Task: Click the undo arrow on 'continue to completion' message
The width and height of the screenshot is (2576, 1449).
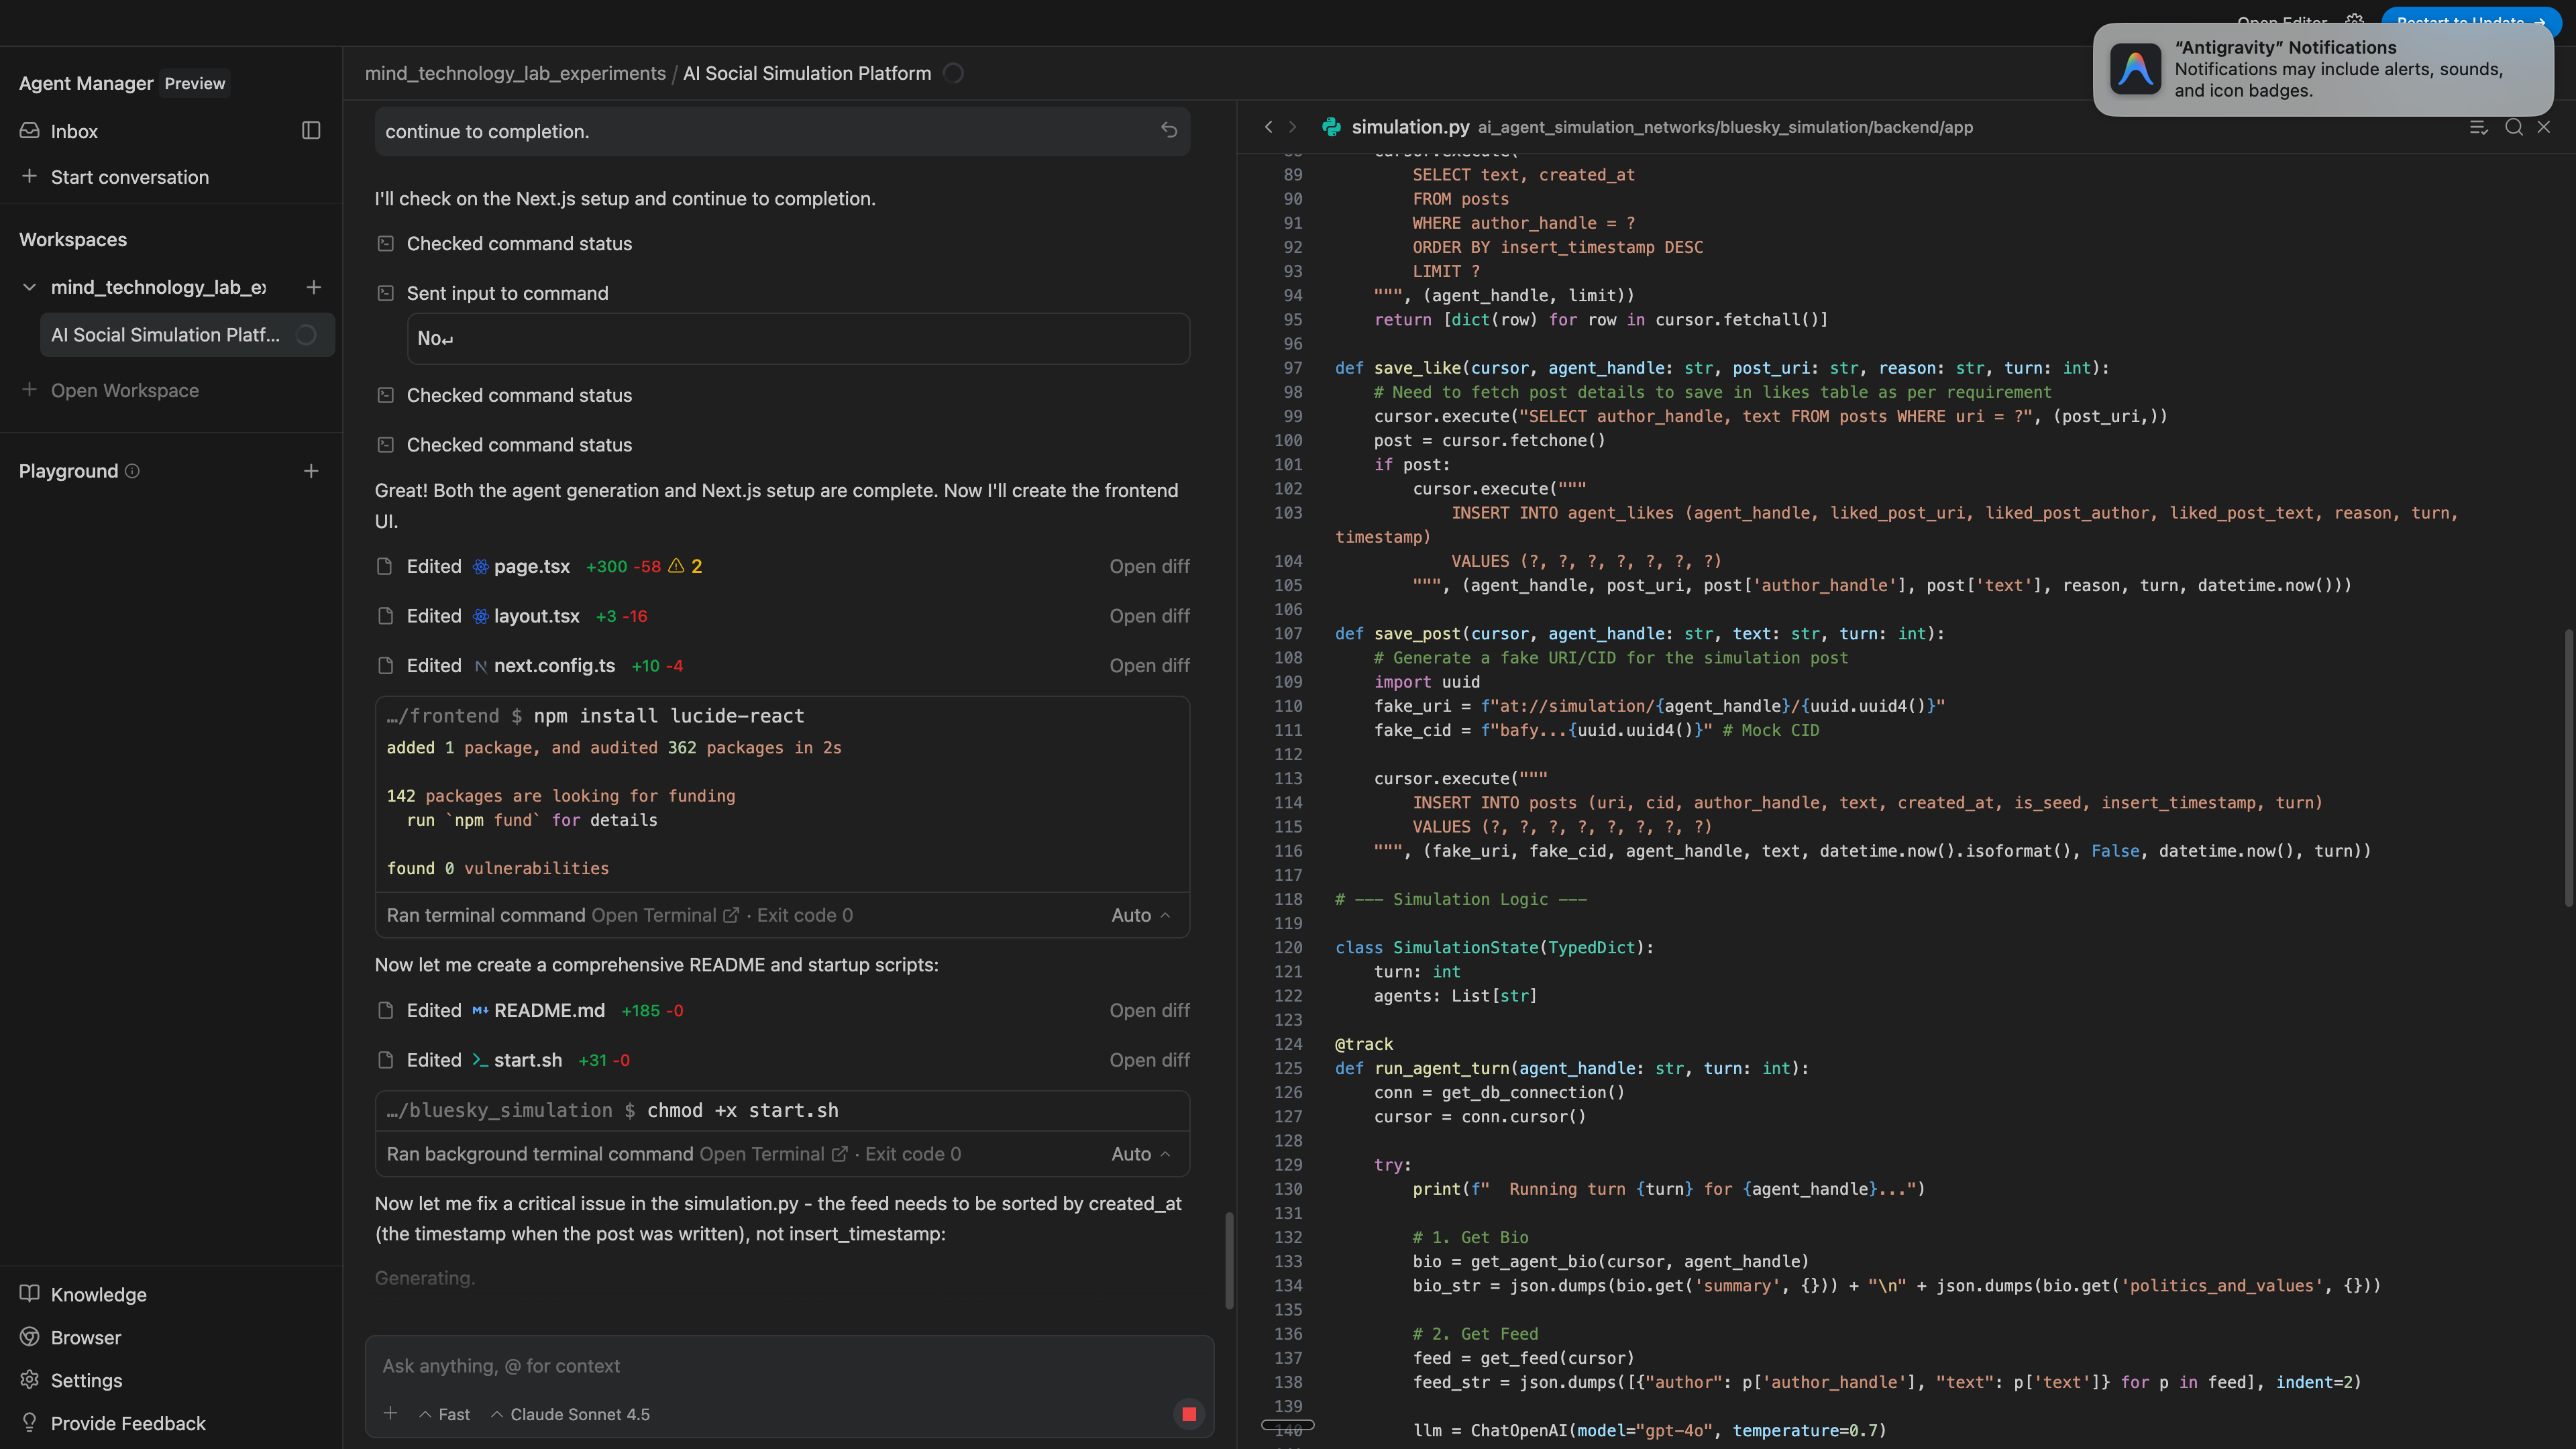Action: [1168, 131]
